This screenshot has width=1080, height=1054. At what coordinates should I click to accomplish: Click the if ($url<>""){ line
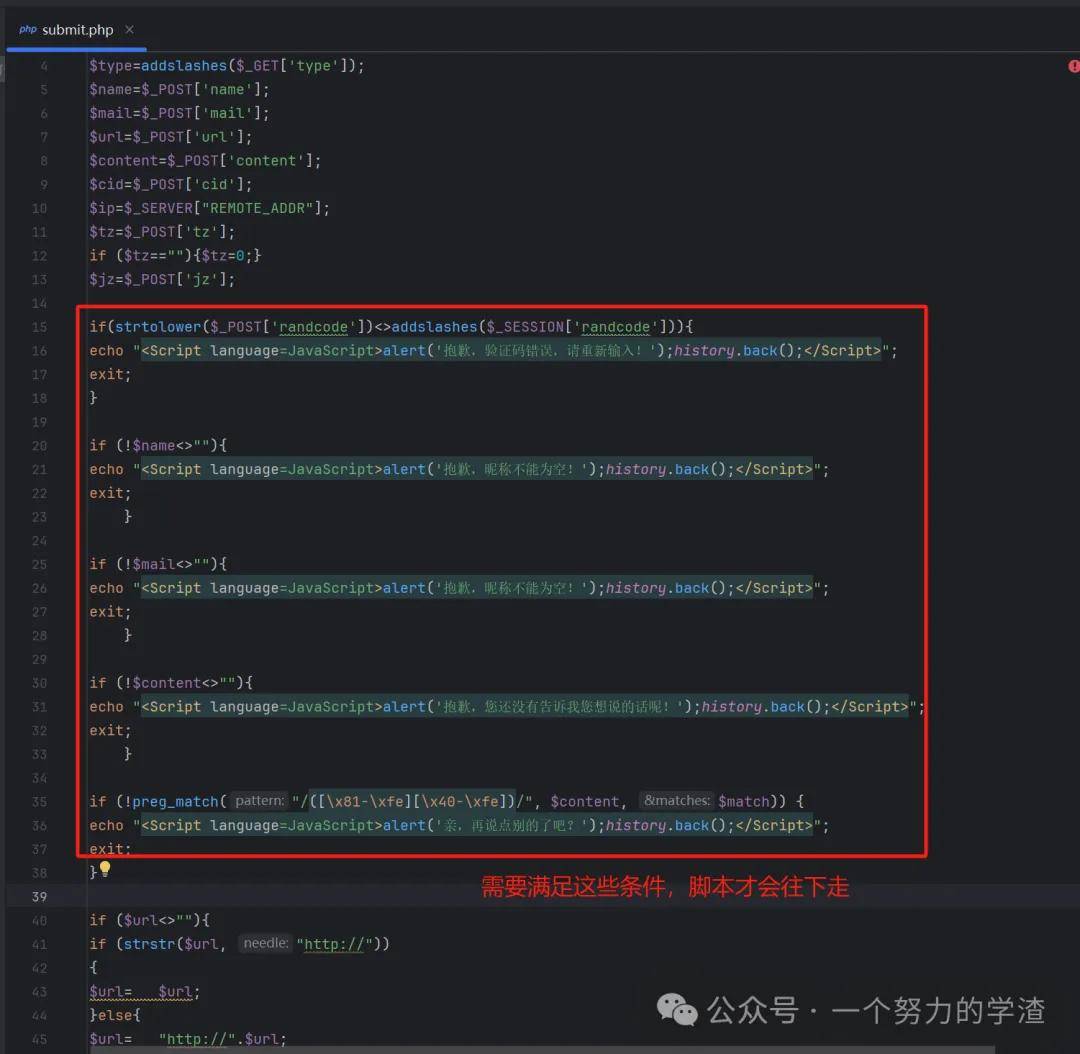click(x=149, y=920)
